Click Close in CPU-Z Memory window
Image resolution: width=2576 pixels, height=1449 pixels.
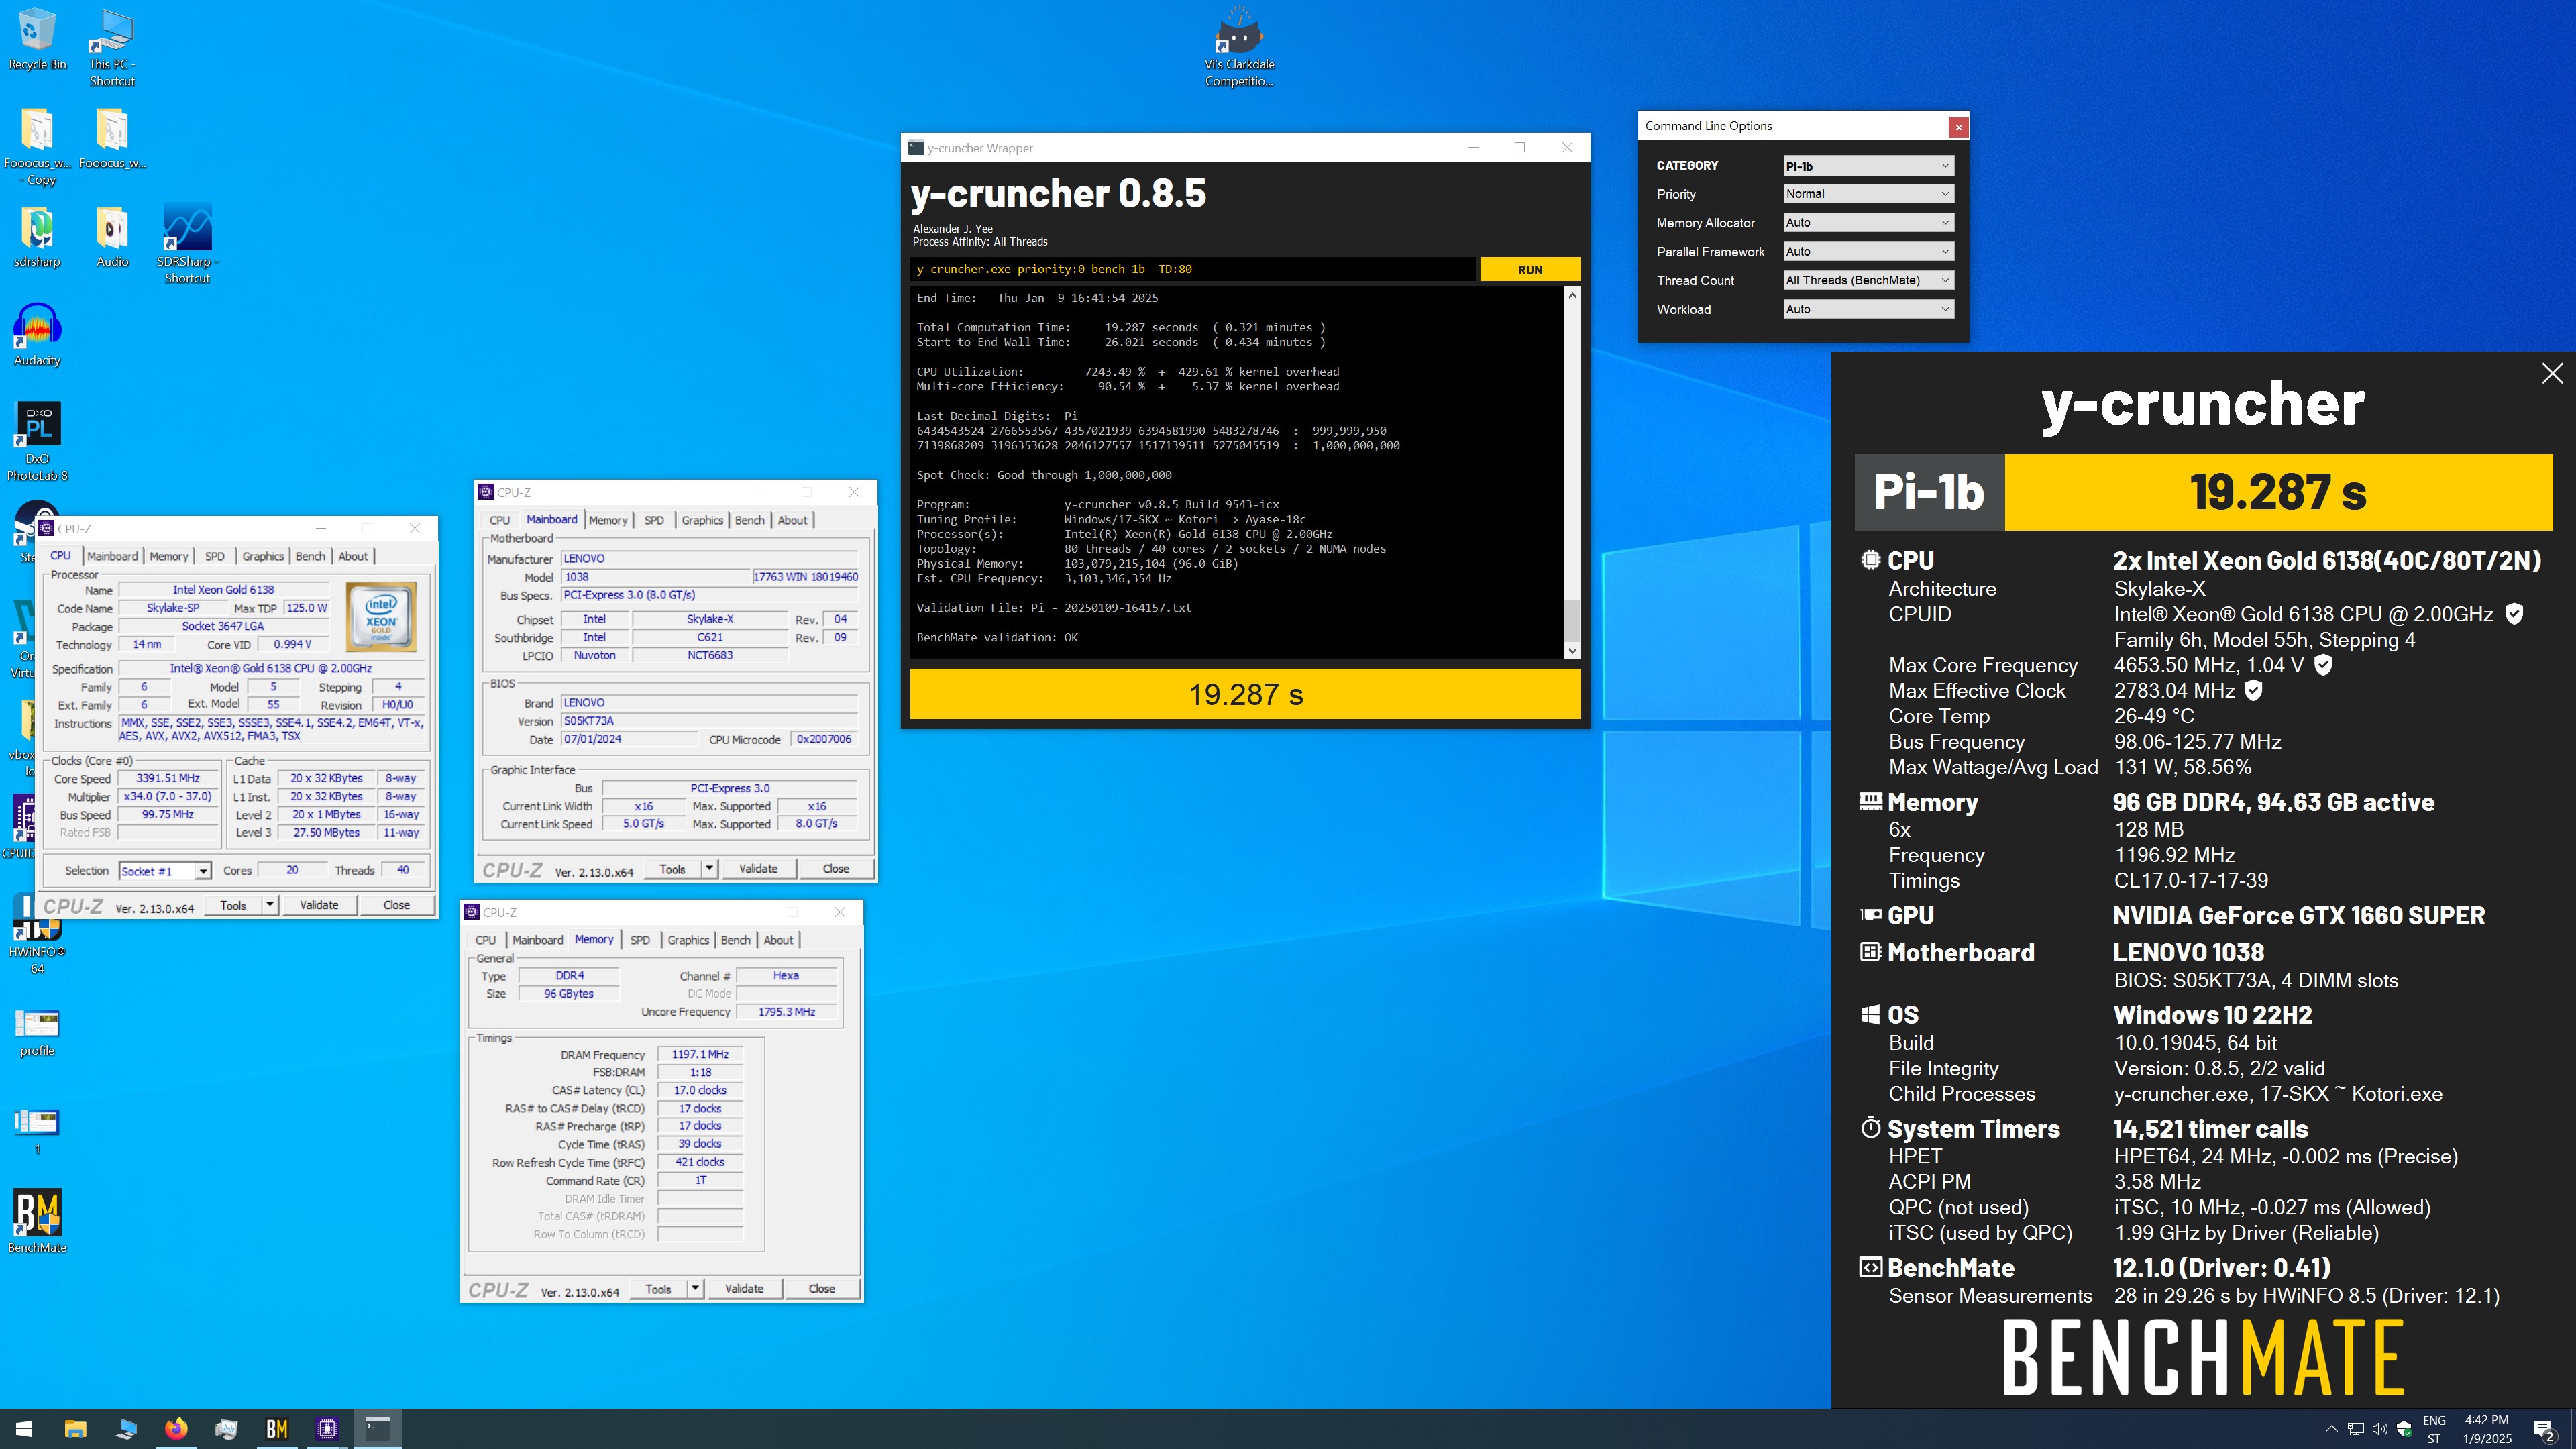[x=821, y=1288]
